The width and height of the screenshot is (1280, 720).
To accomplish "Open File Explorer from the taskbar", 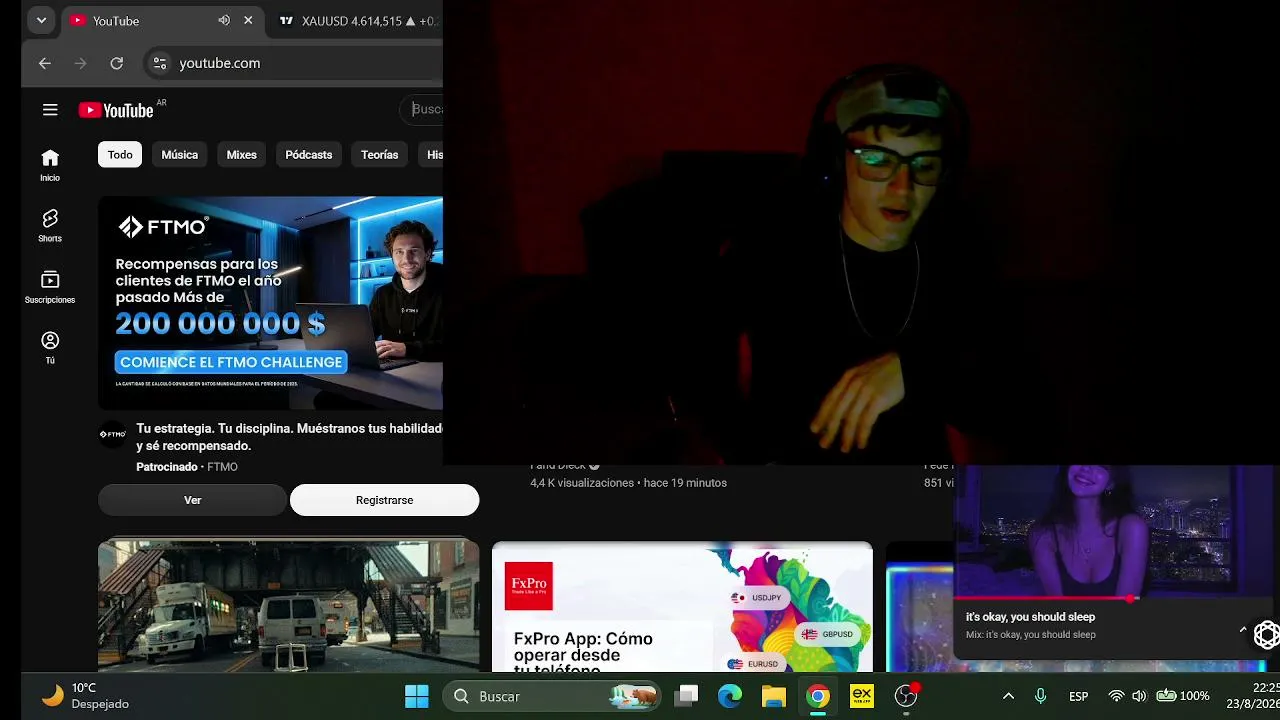I will (x=774, y=696).
